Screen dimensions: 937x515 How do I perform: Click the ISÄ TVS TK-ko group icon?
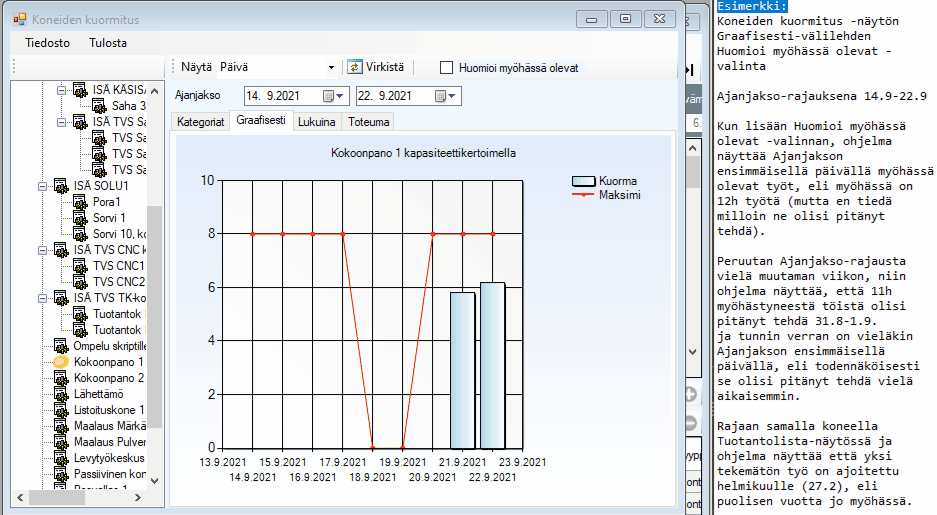point(62,298)
